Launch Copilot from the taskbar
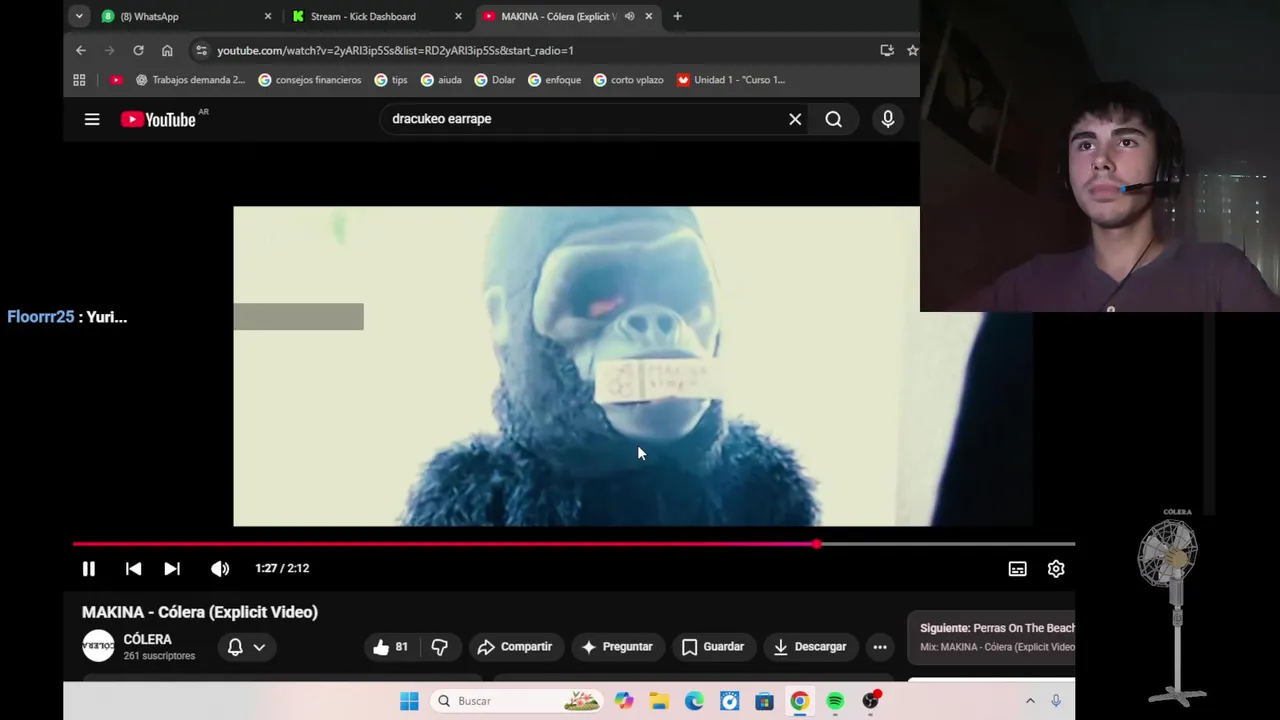The height and width of the screenshot is (720, 1280). point(624,701)
